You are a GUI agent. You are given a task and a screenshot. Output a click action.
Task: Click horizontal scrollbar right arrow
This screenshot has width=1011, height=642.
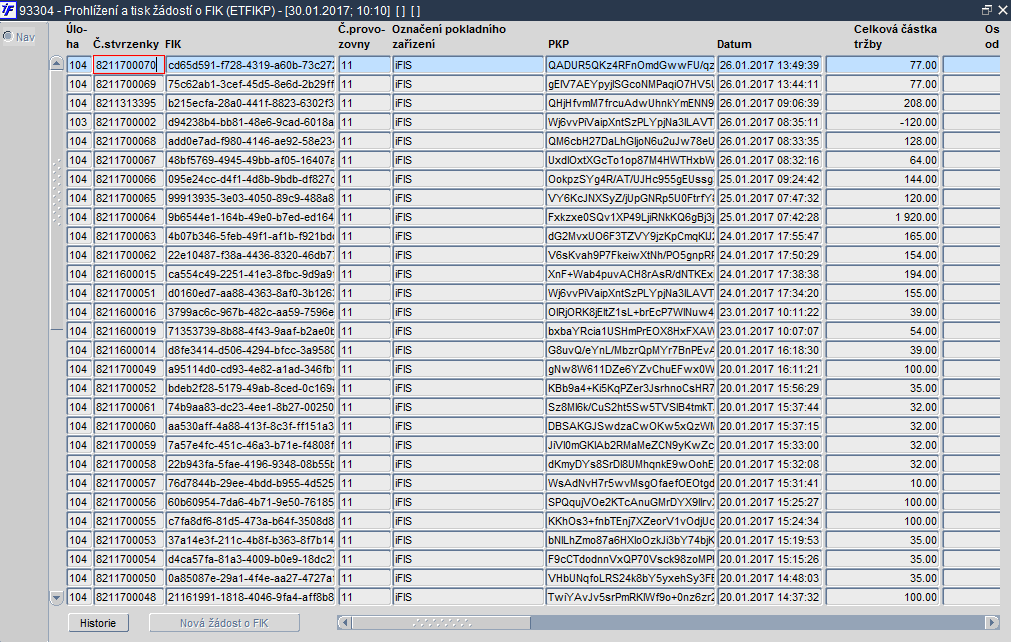pos(992,623)
